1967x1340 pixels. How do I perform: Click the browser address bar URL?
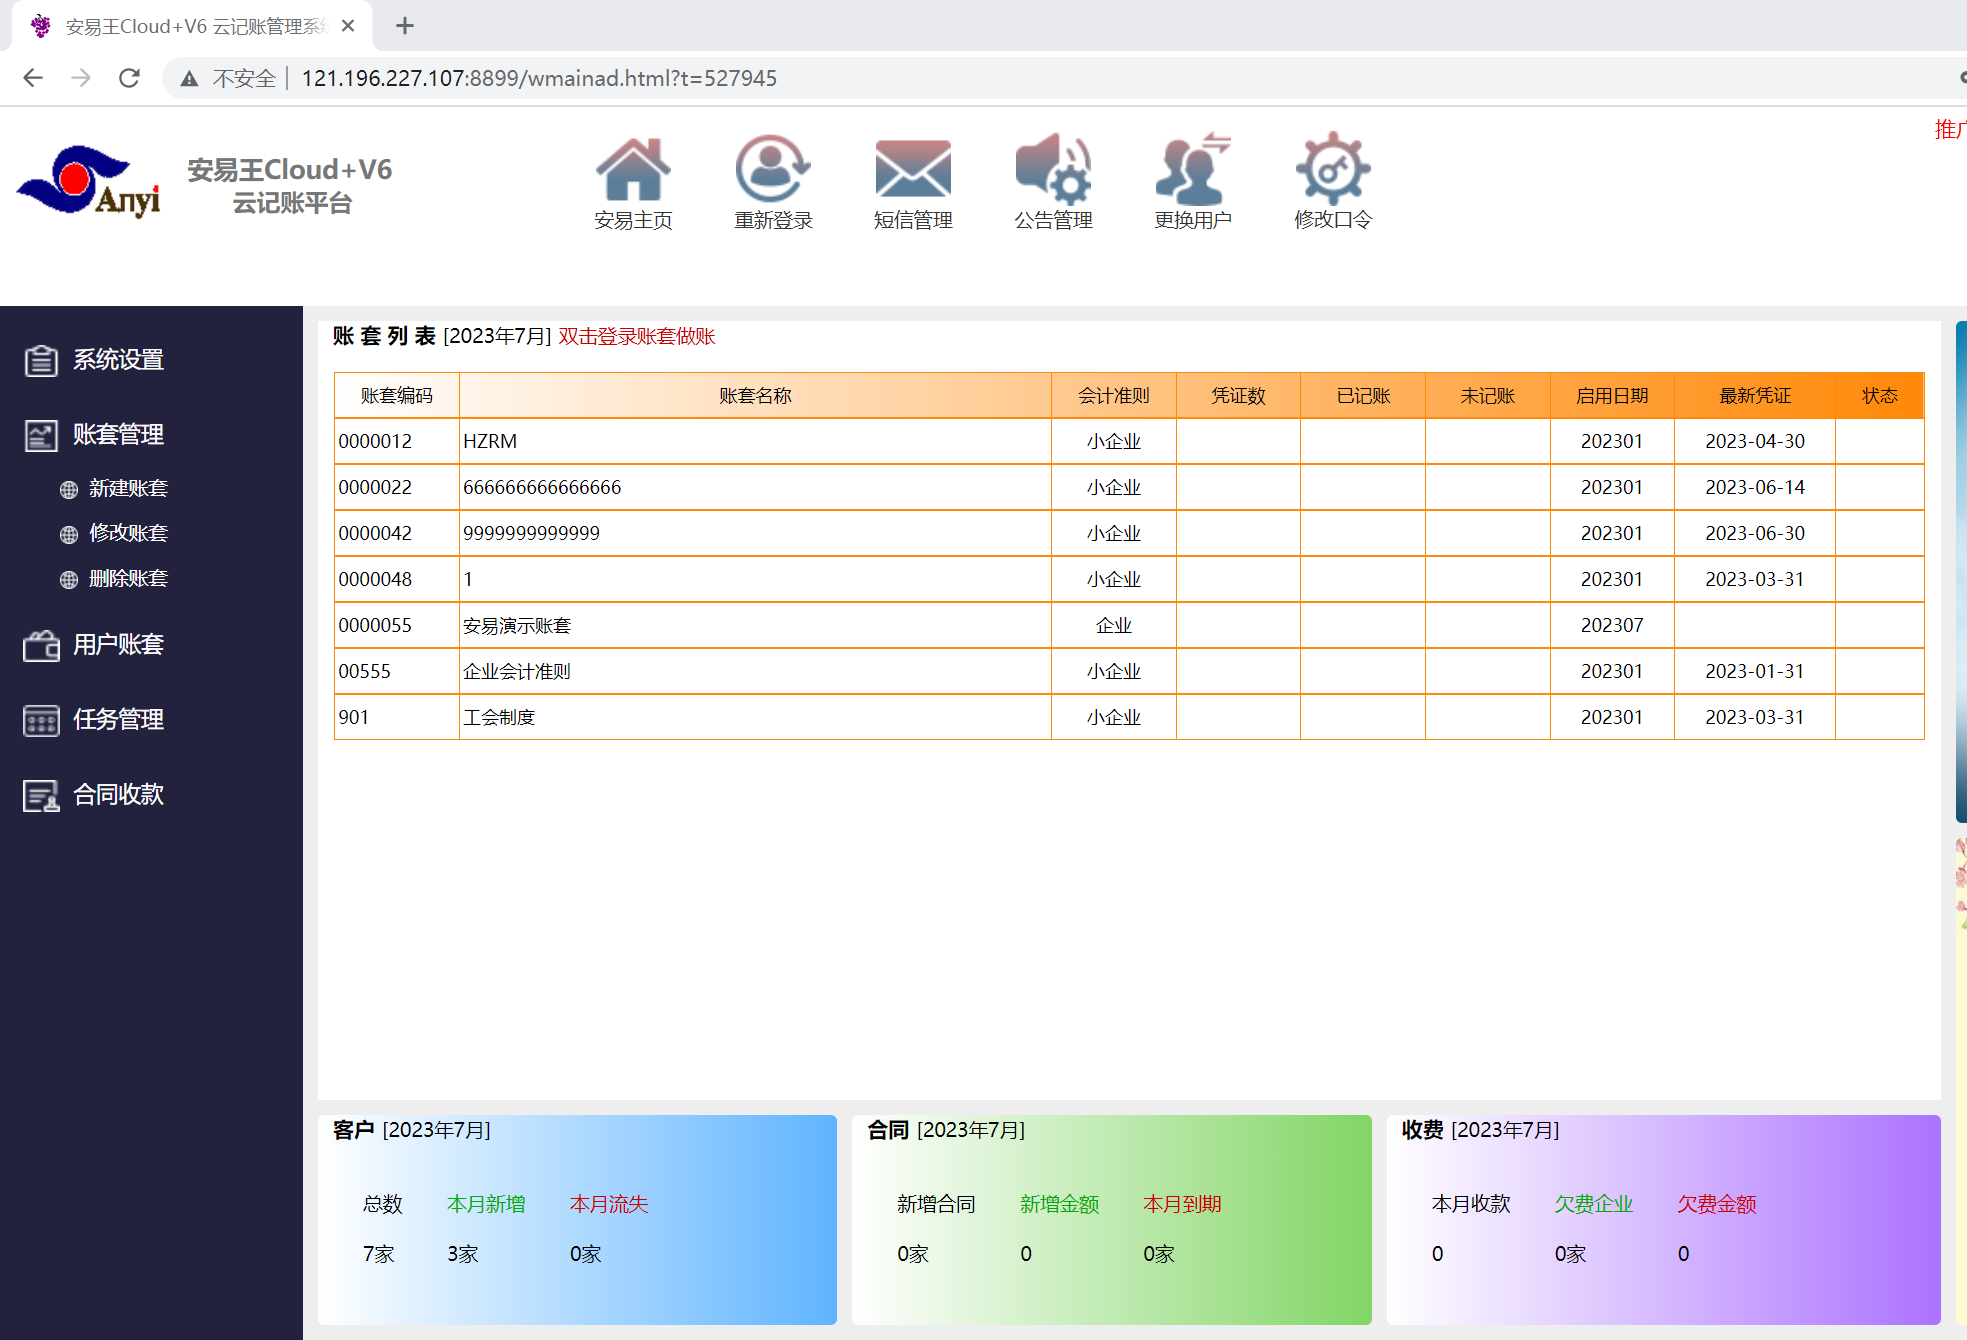pos(539,78)
